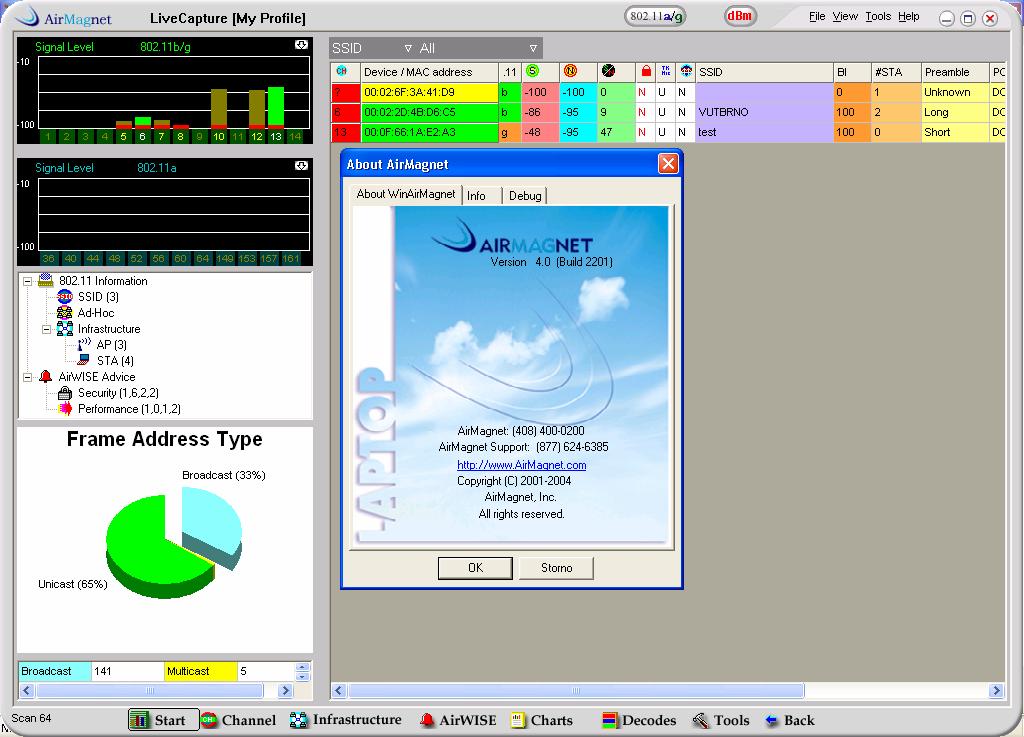Open the Tools menu in the menu bar

click(x=878, y=16)
